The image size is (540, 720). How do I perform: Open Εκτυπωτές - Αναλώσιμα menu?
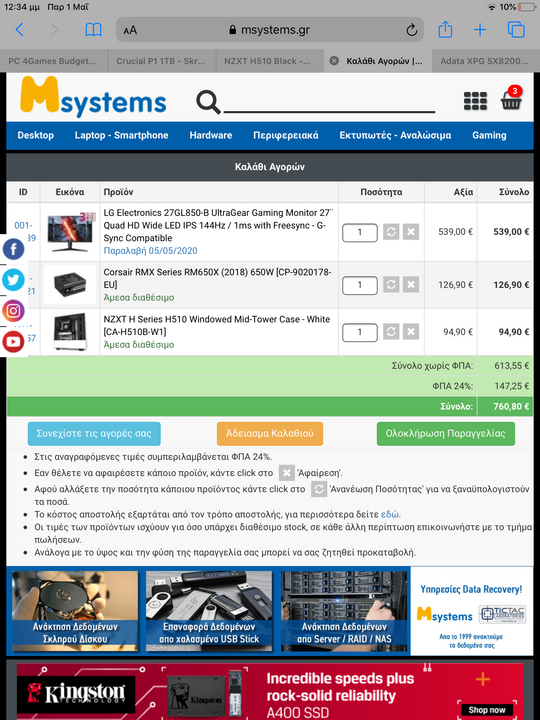(x=395, y=135)
